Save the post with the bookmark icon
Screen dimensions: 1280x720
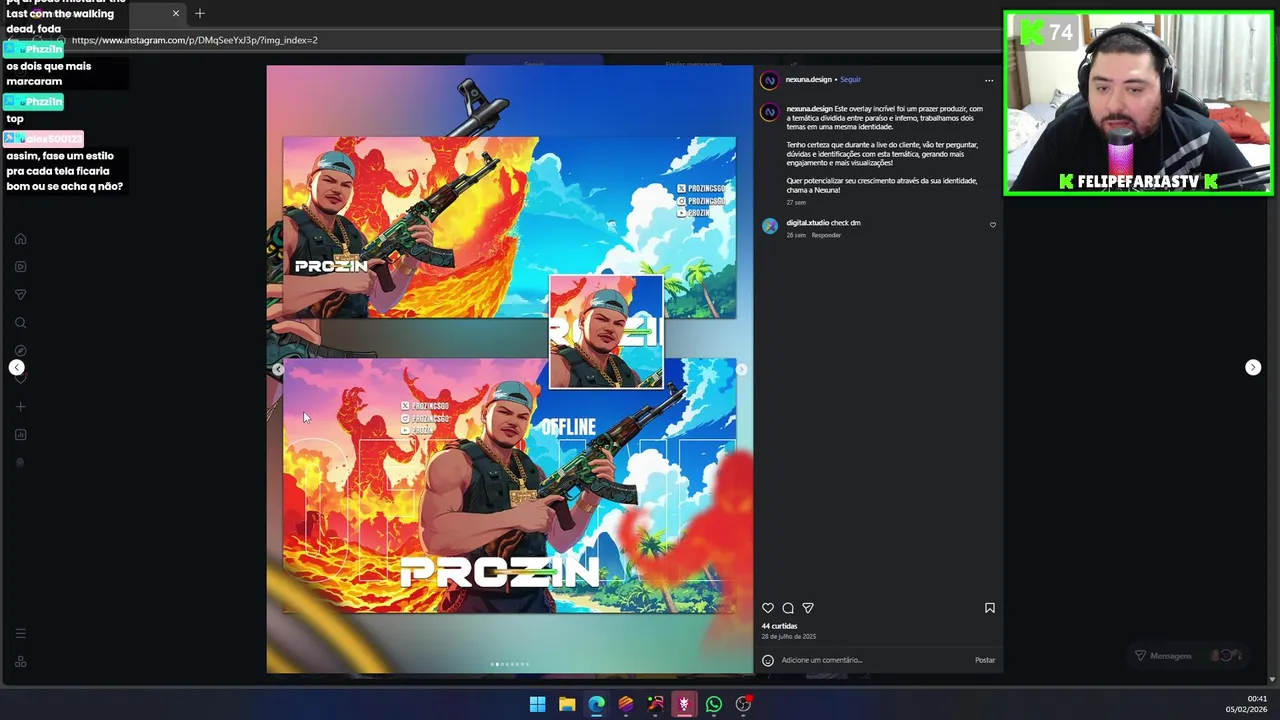[990, 608]
